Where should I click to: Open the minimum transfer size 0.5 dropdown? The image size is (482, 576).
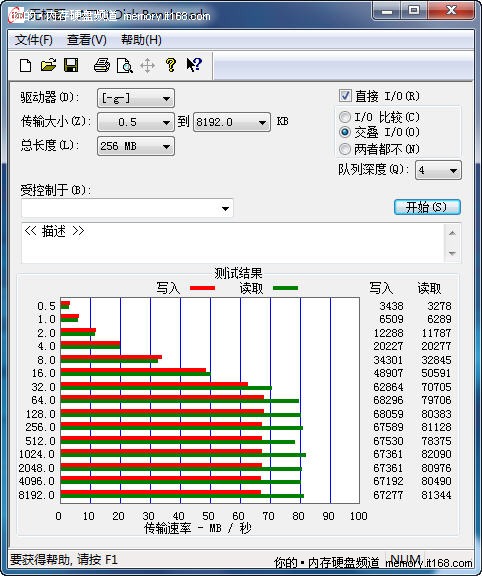tap(136, 122)
